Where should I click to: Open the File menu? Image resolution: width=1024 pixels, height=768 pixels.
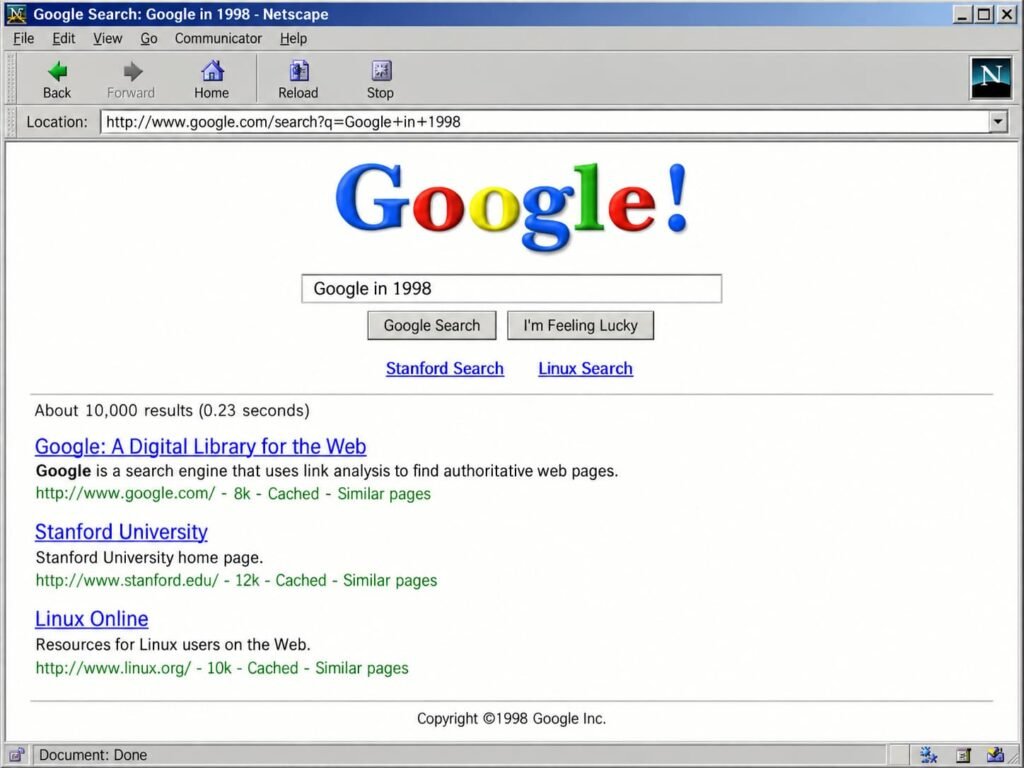pyautogui.click(x=24, y=39)
